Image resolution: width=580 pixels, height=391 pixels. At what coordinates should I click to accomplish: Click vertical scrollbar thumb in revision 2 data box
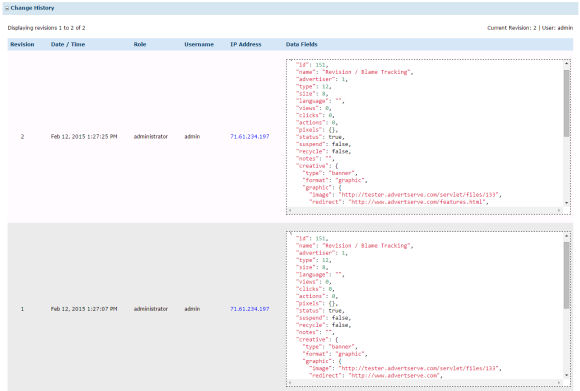pos(566,103)
